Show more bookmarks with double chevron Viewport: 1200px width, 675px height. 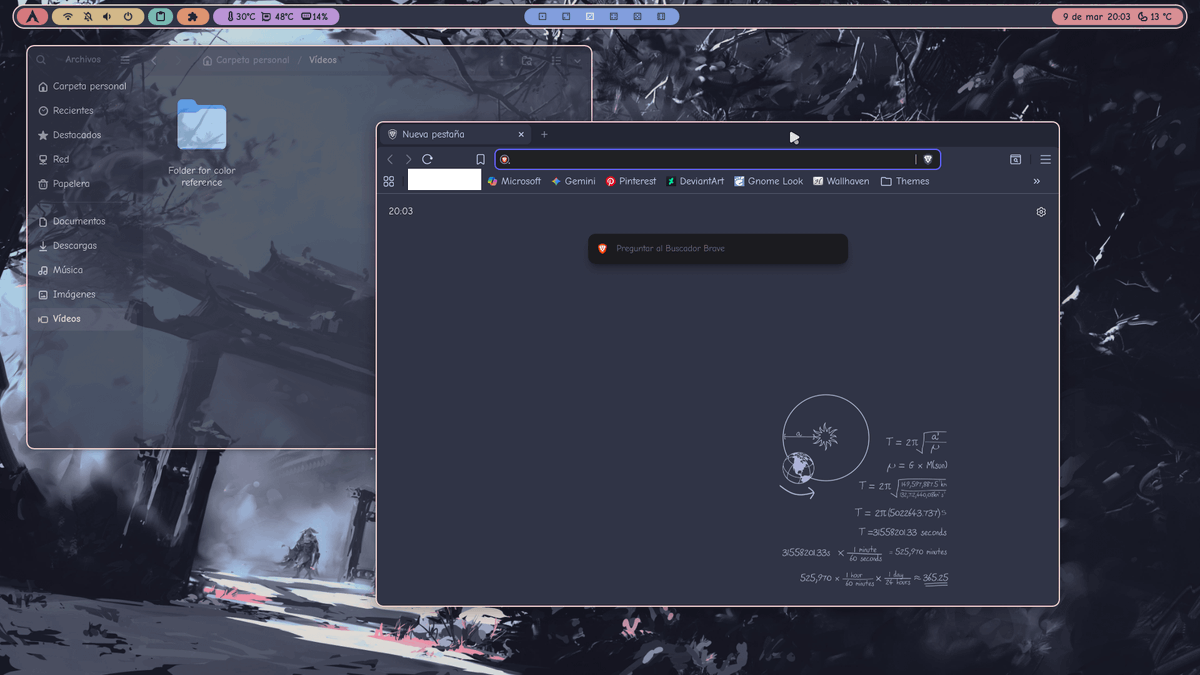[x=1036, y=181]
